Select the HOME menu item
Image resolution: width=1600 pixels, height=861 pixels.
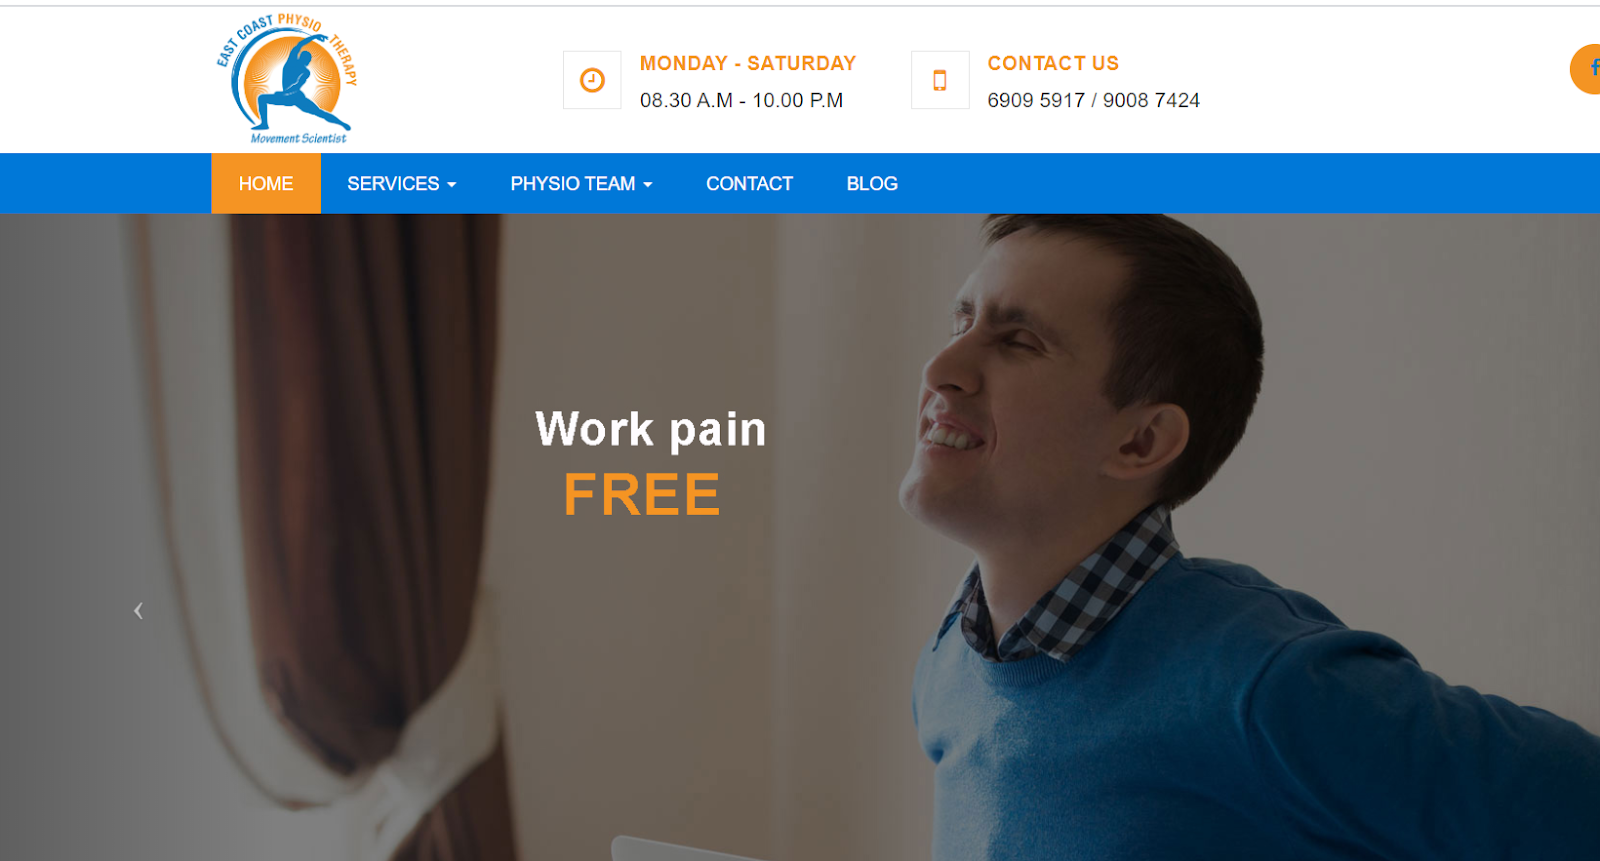click(266, 184)
